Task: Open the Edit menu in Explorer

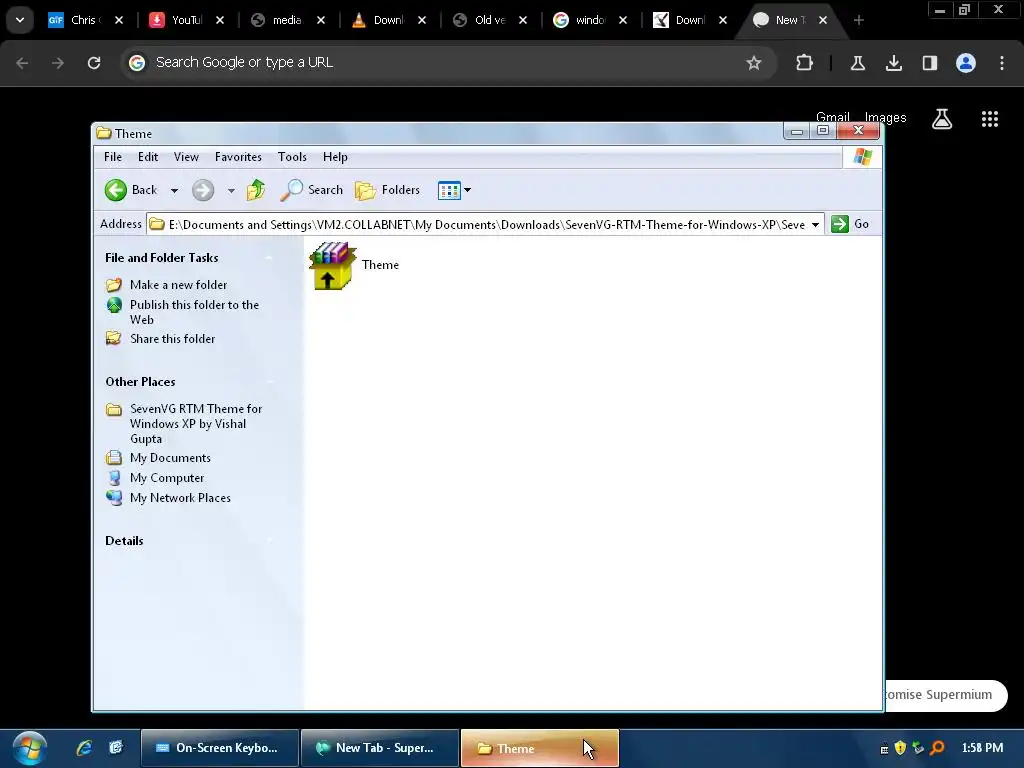Action: tap(148, 157)
